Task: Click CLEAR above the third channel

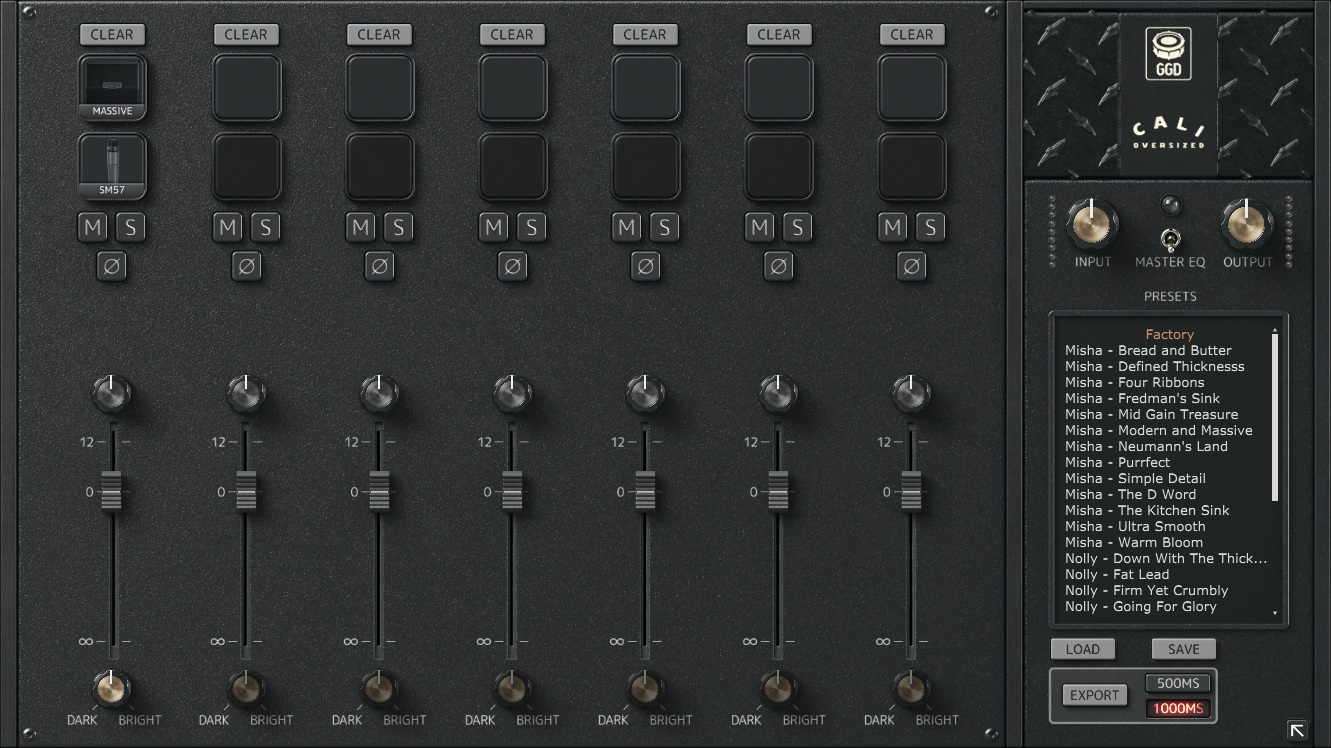Action: (x=379, y=34)
